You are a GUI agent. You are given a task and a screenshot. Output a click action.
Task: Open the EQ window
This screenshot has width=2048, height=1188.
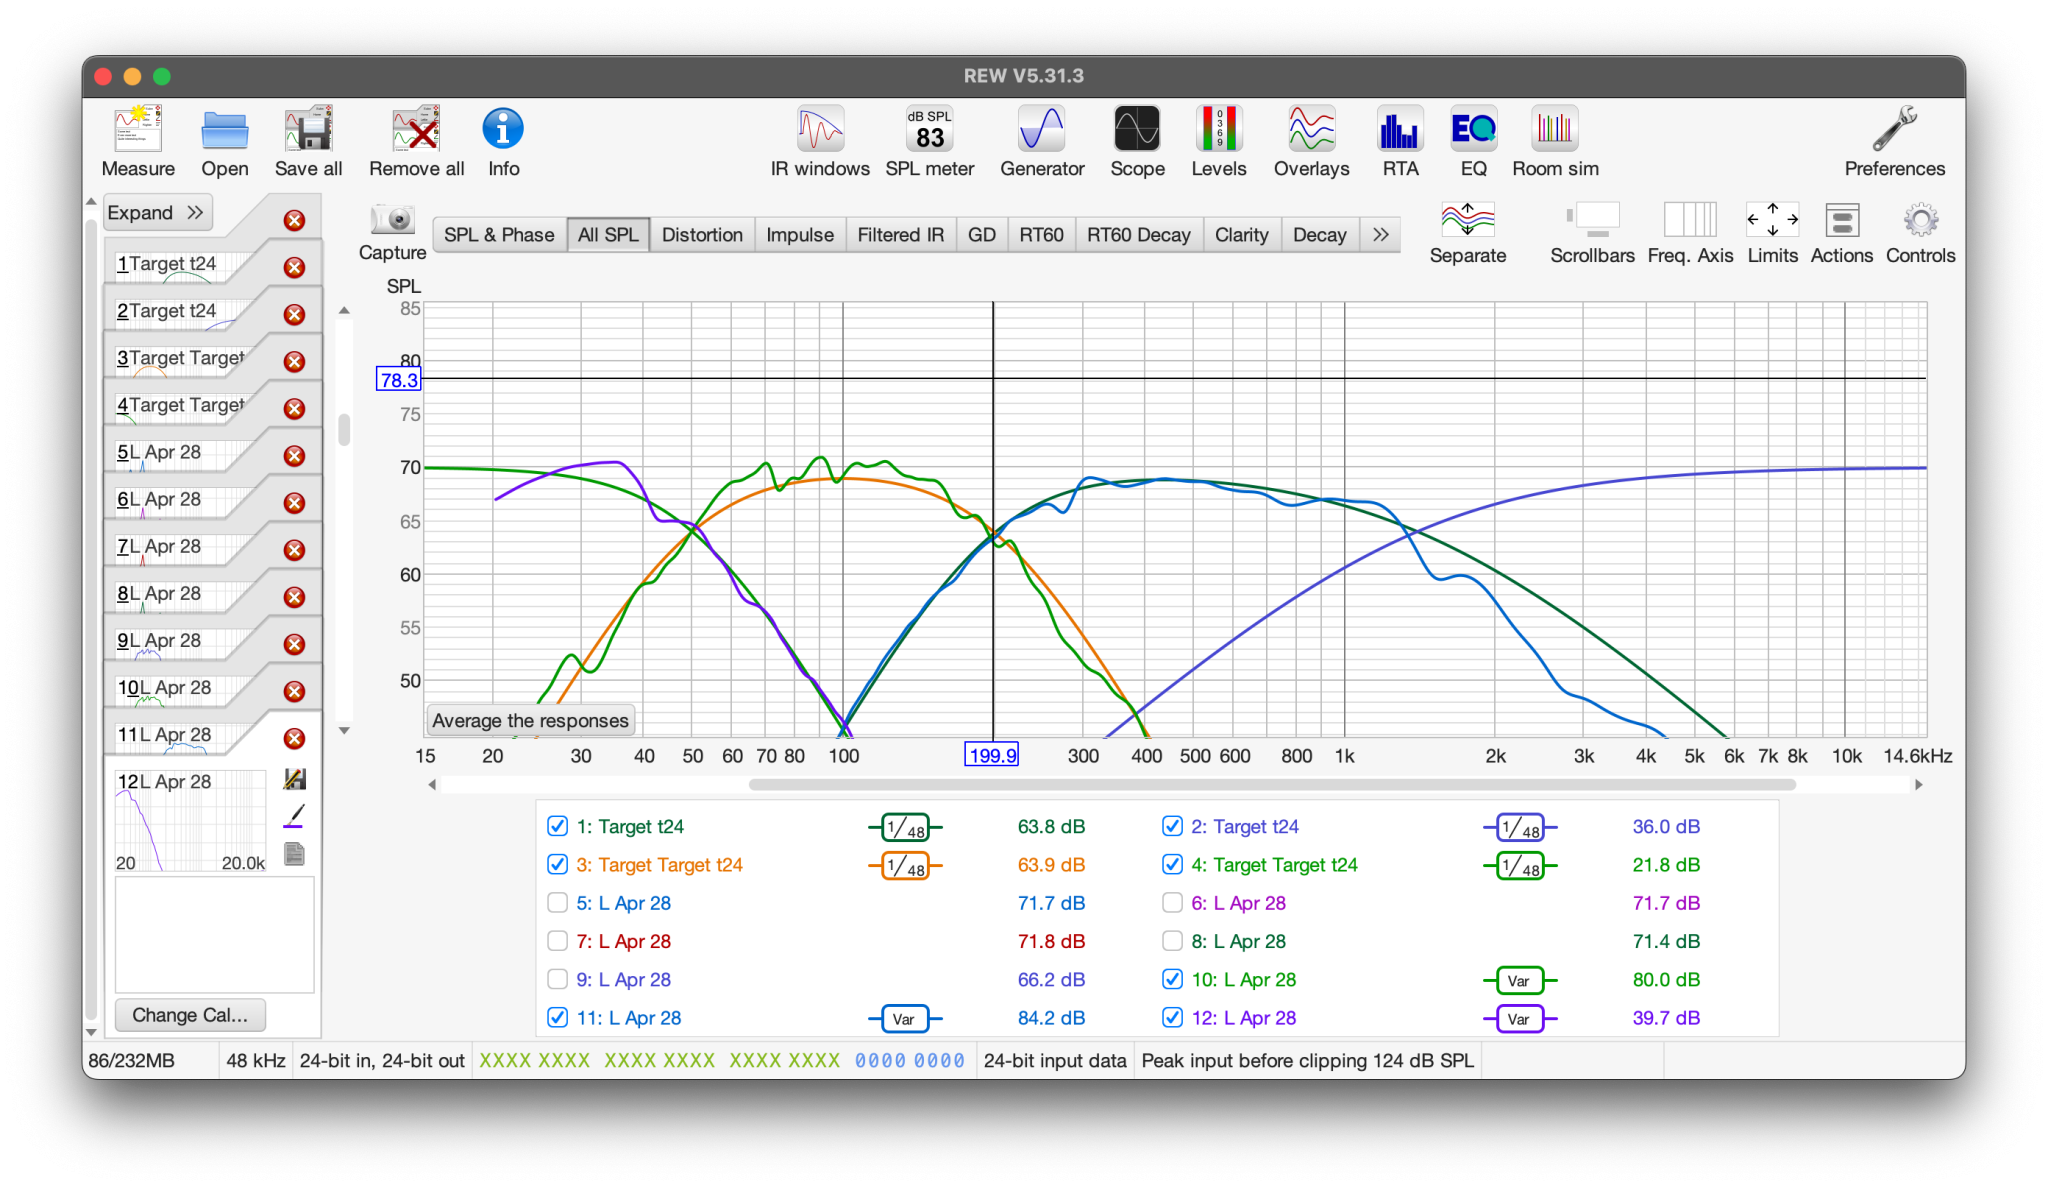coord(1473,130)
